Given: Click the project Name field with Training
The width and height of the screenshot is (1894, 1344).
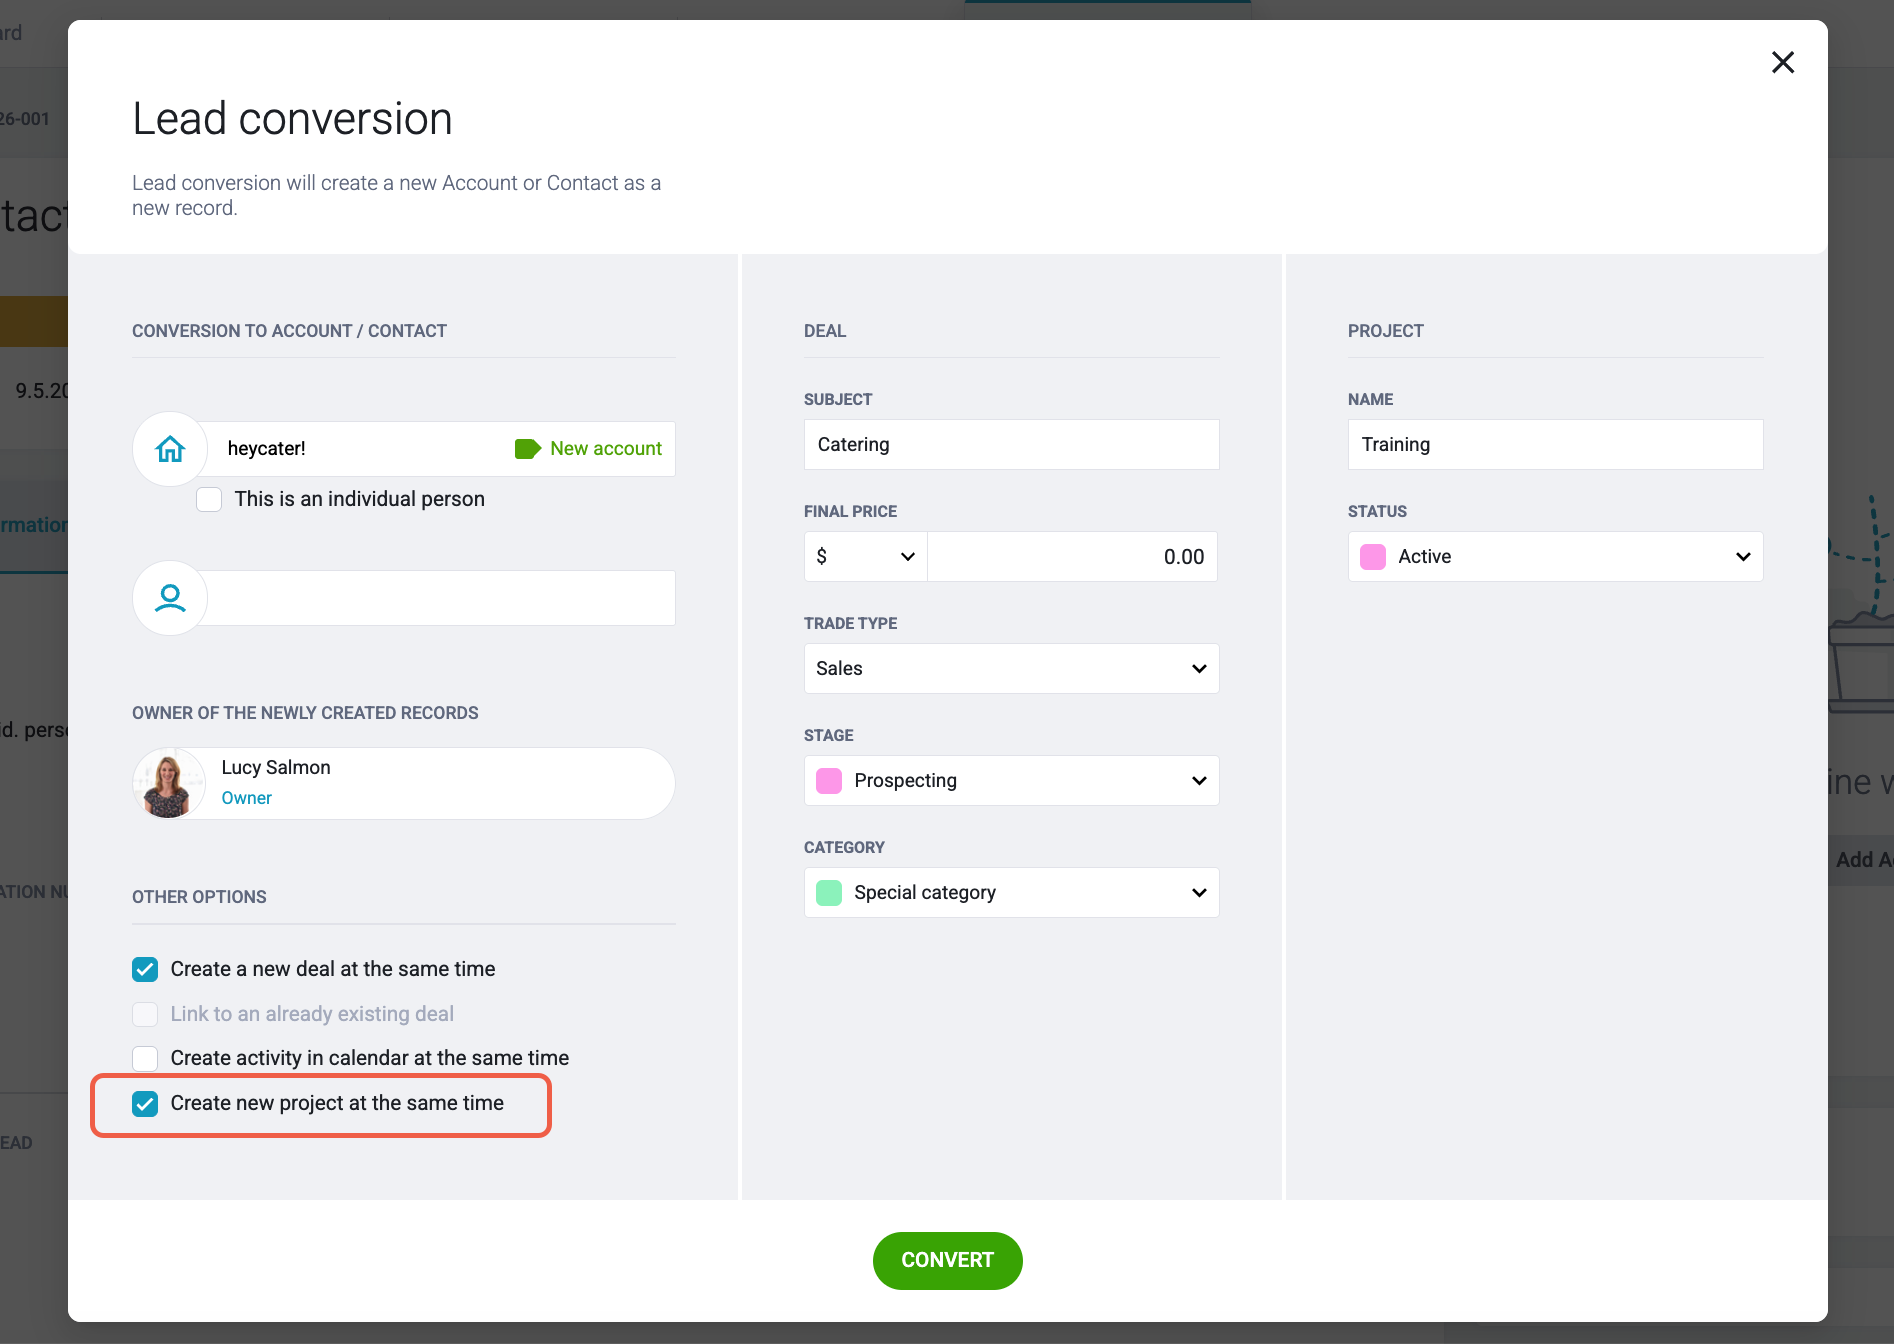Looking at the screenshot, I should tap(1555, 444).
